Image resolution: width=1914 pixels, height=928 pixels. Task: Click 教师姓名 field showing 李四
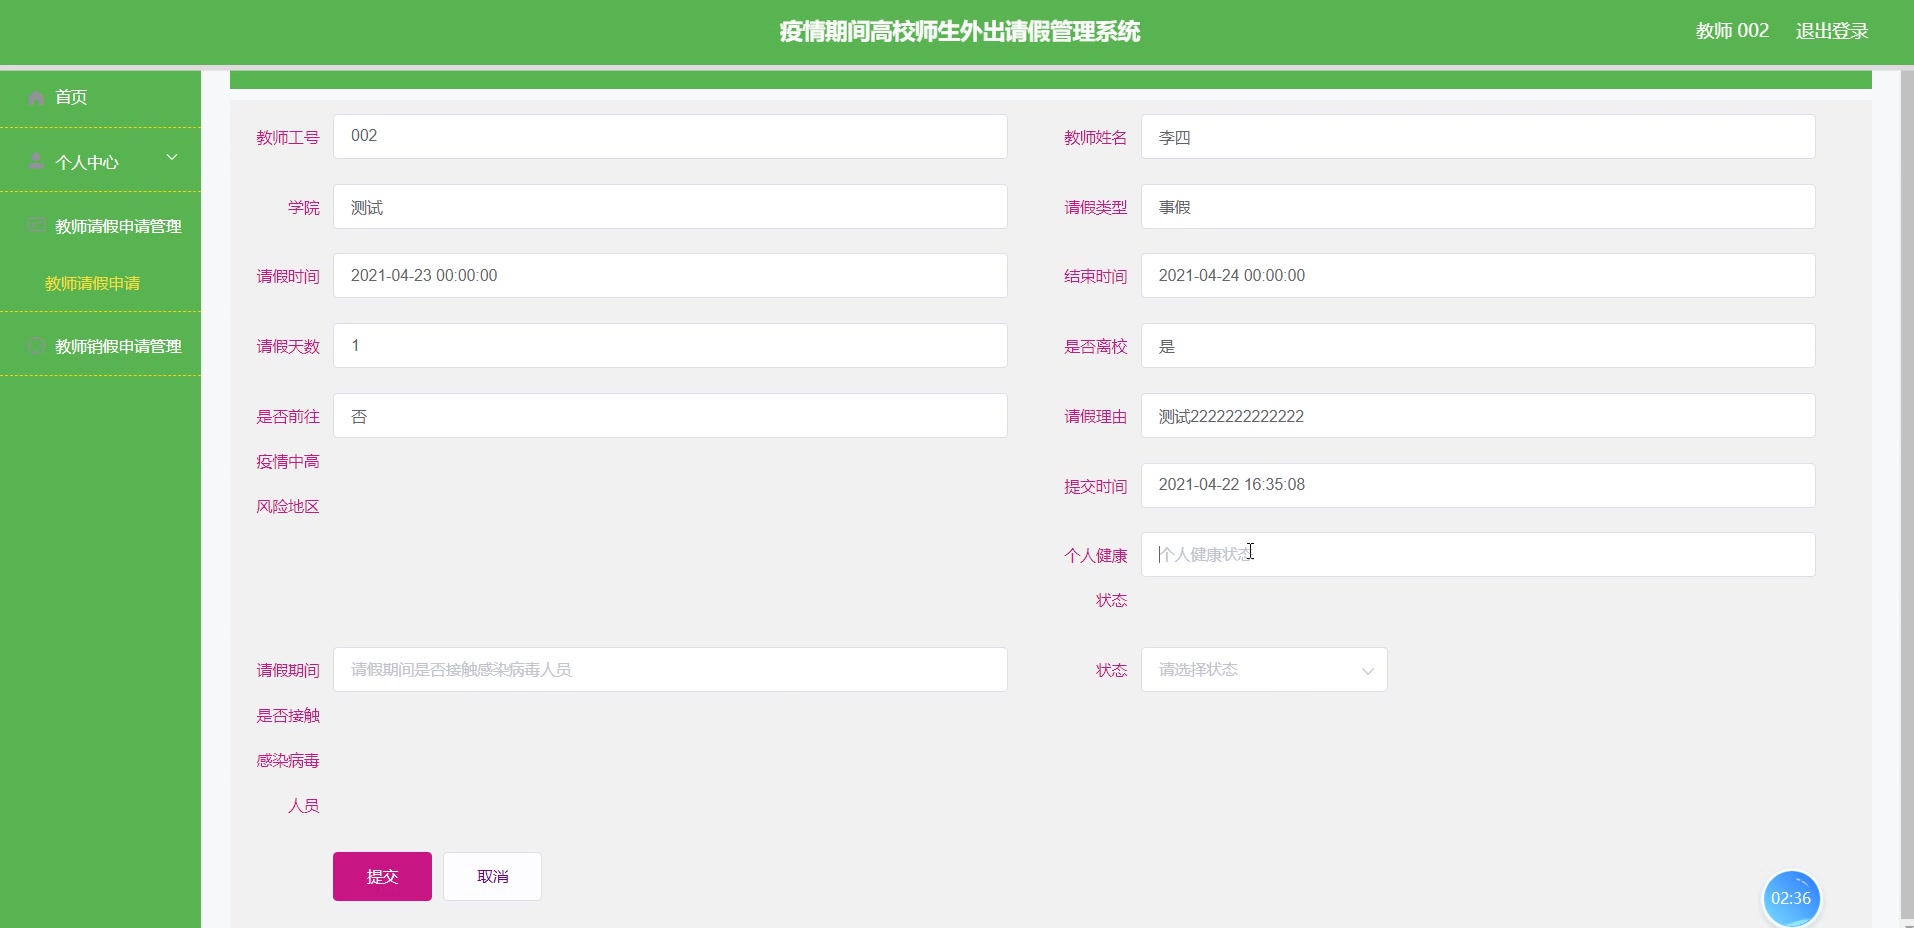point(1478,136)
